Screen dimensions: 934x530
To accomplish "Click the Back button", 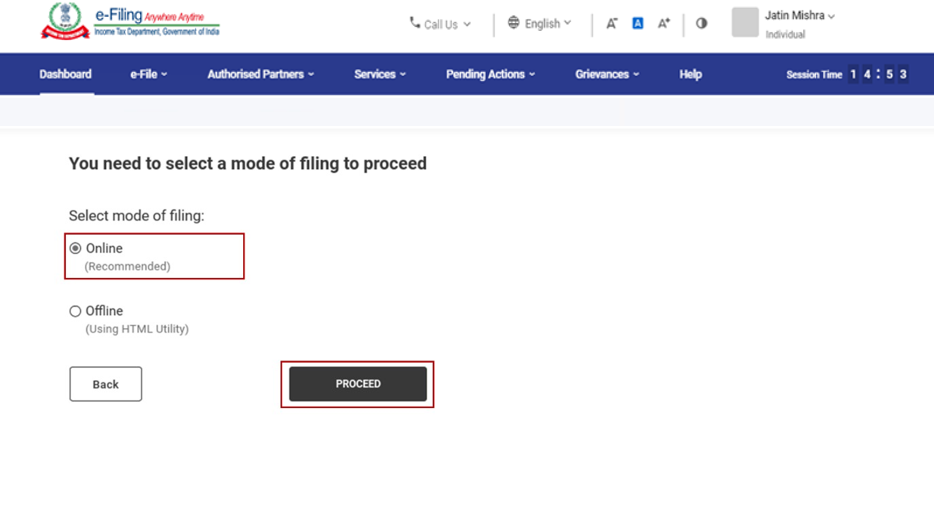I will [x=105, y=384].
